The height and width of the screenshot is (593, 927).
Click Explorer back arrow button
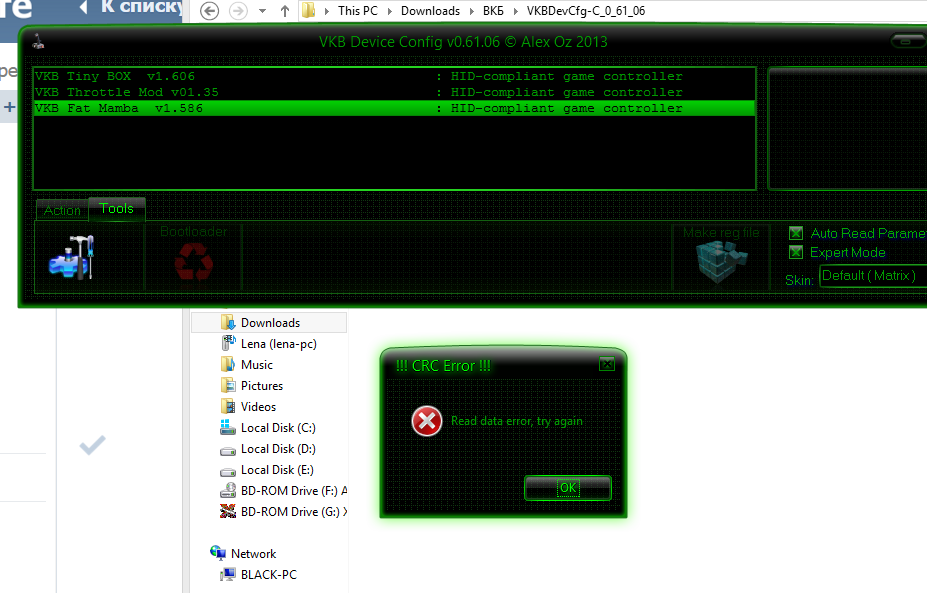pos(209,11)
